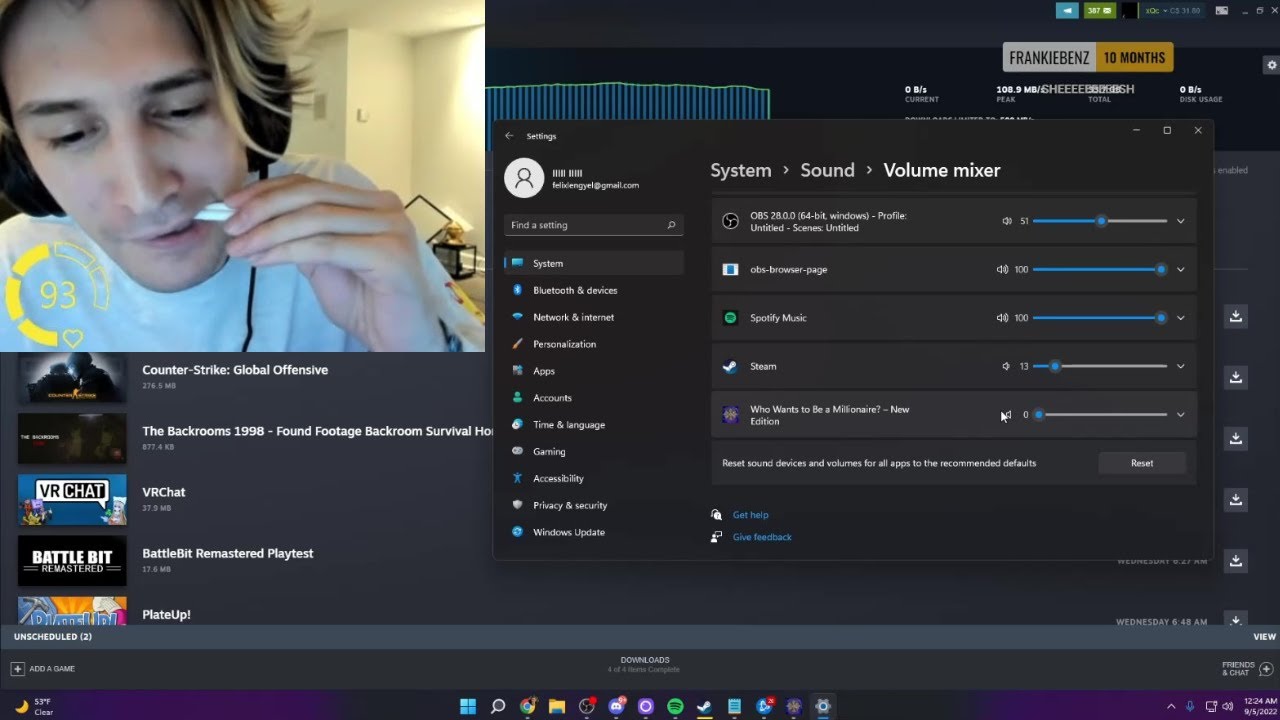This screenshot has width=1280, height=720.
Task: Mute the Spotify Music speaker icon
Action: tap(1002, 318)
